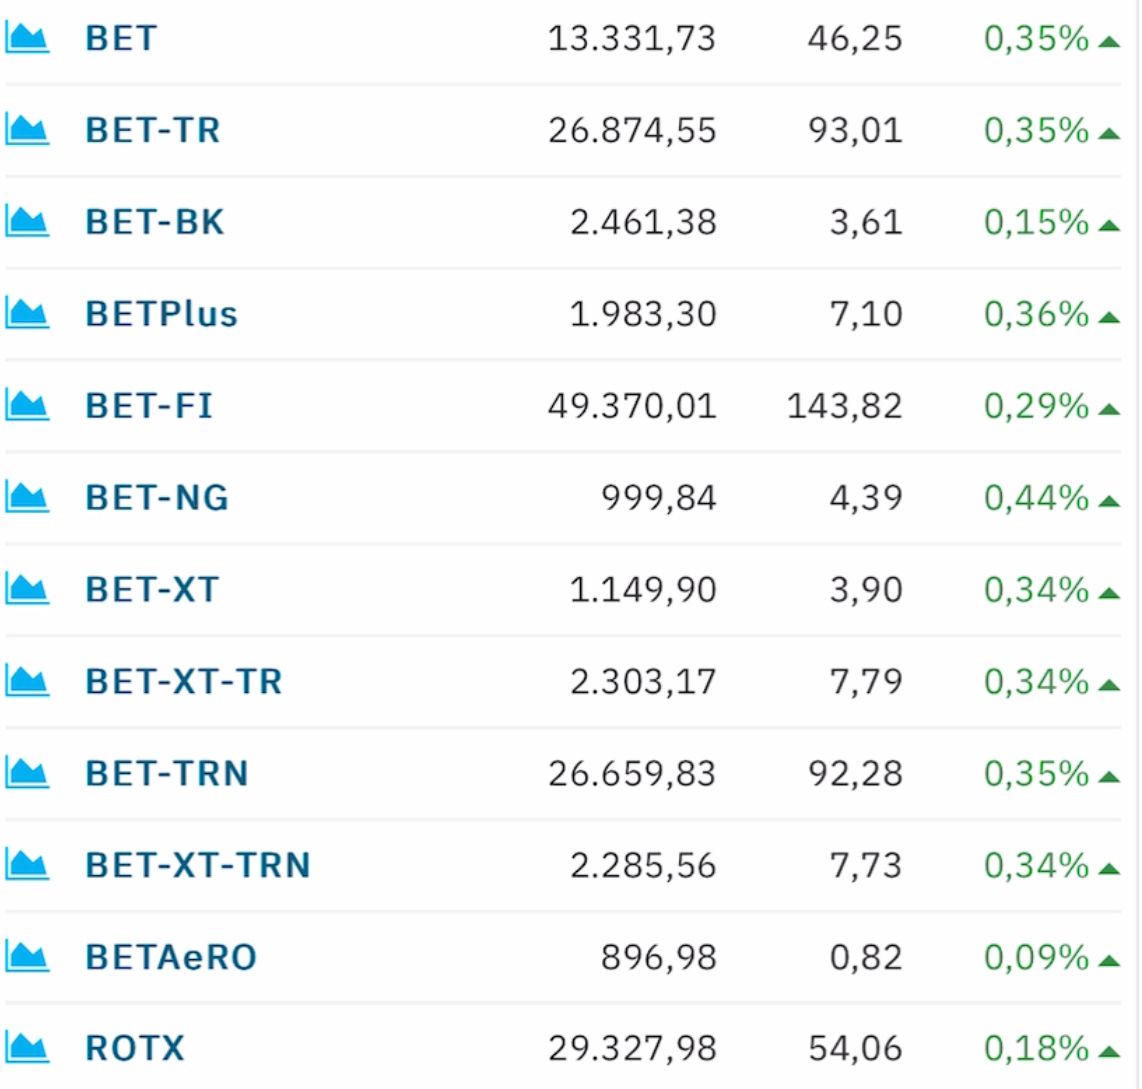This screenshot has height=1089, width=1142.
Task: Select the chart icon for ROTX
Action: click(x=27, y=1049)
